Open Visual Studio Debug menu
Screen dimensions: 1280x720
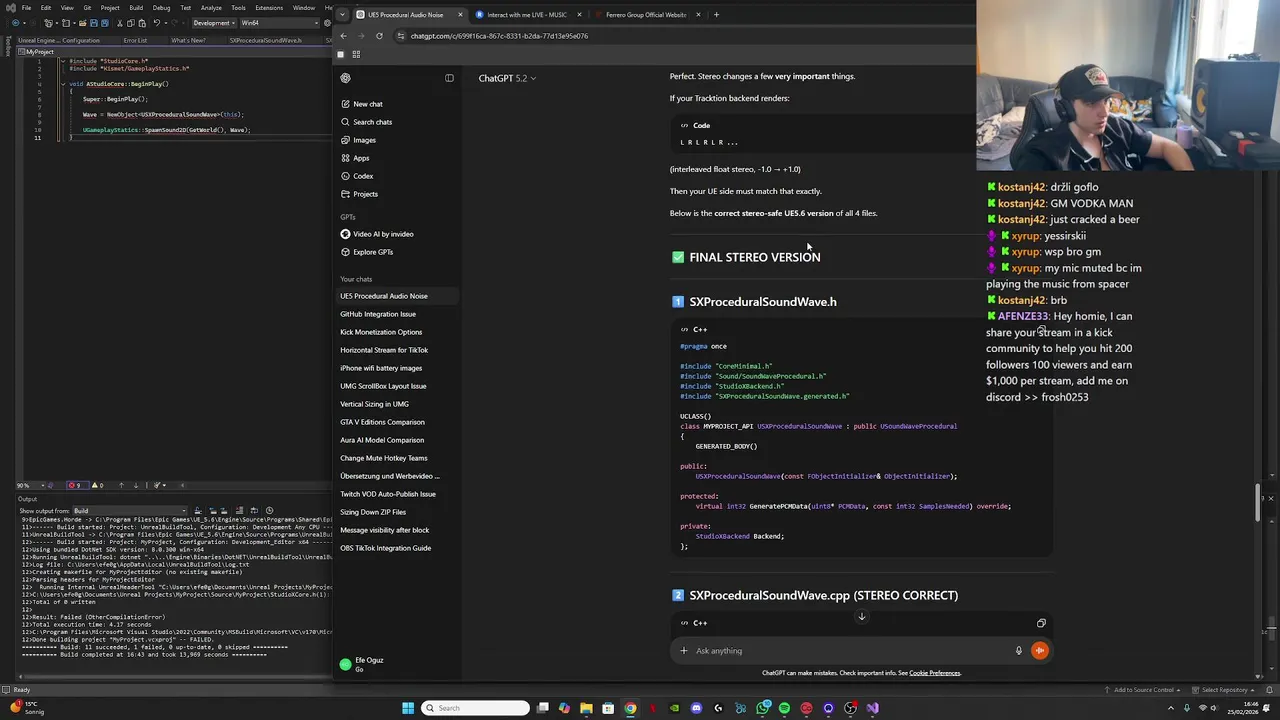161,7
